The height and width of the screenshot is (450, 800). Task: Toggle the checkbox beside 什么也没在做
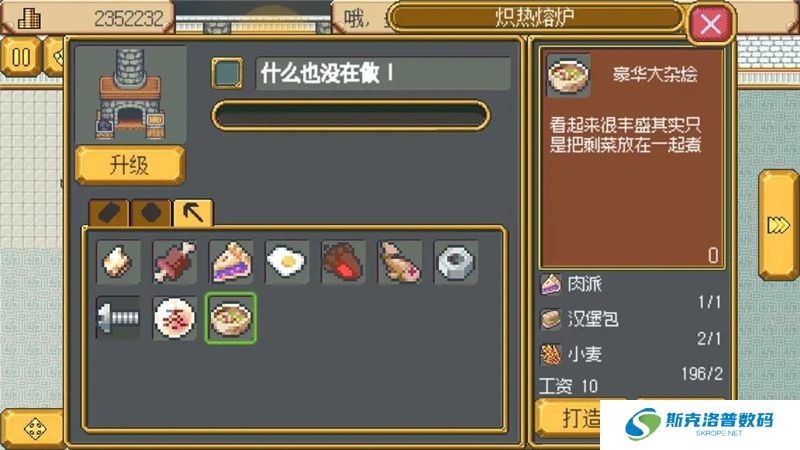[227, 73]
